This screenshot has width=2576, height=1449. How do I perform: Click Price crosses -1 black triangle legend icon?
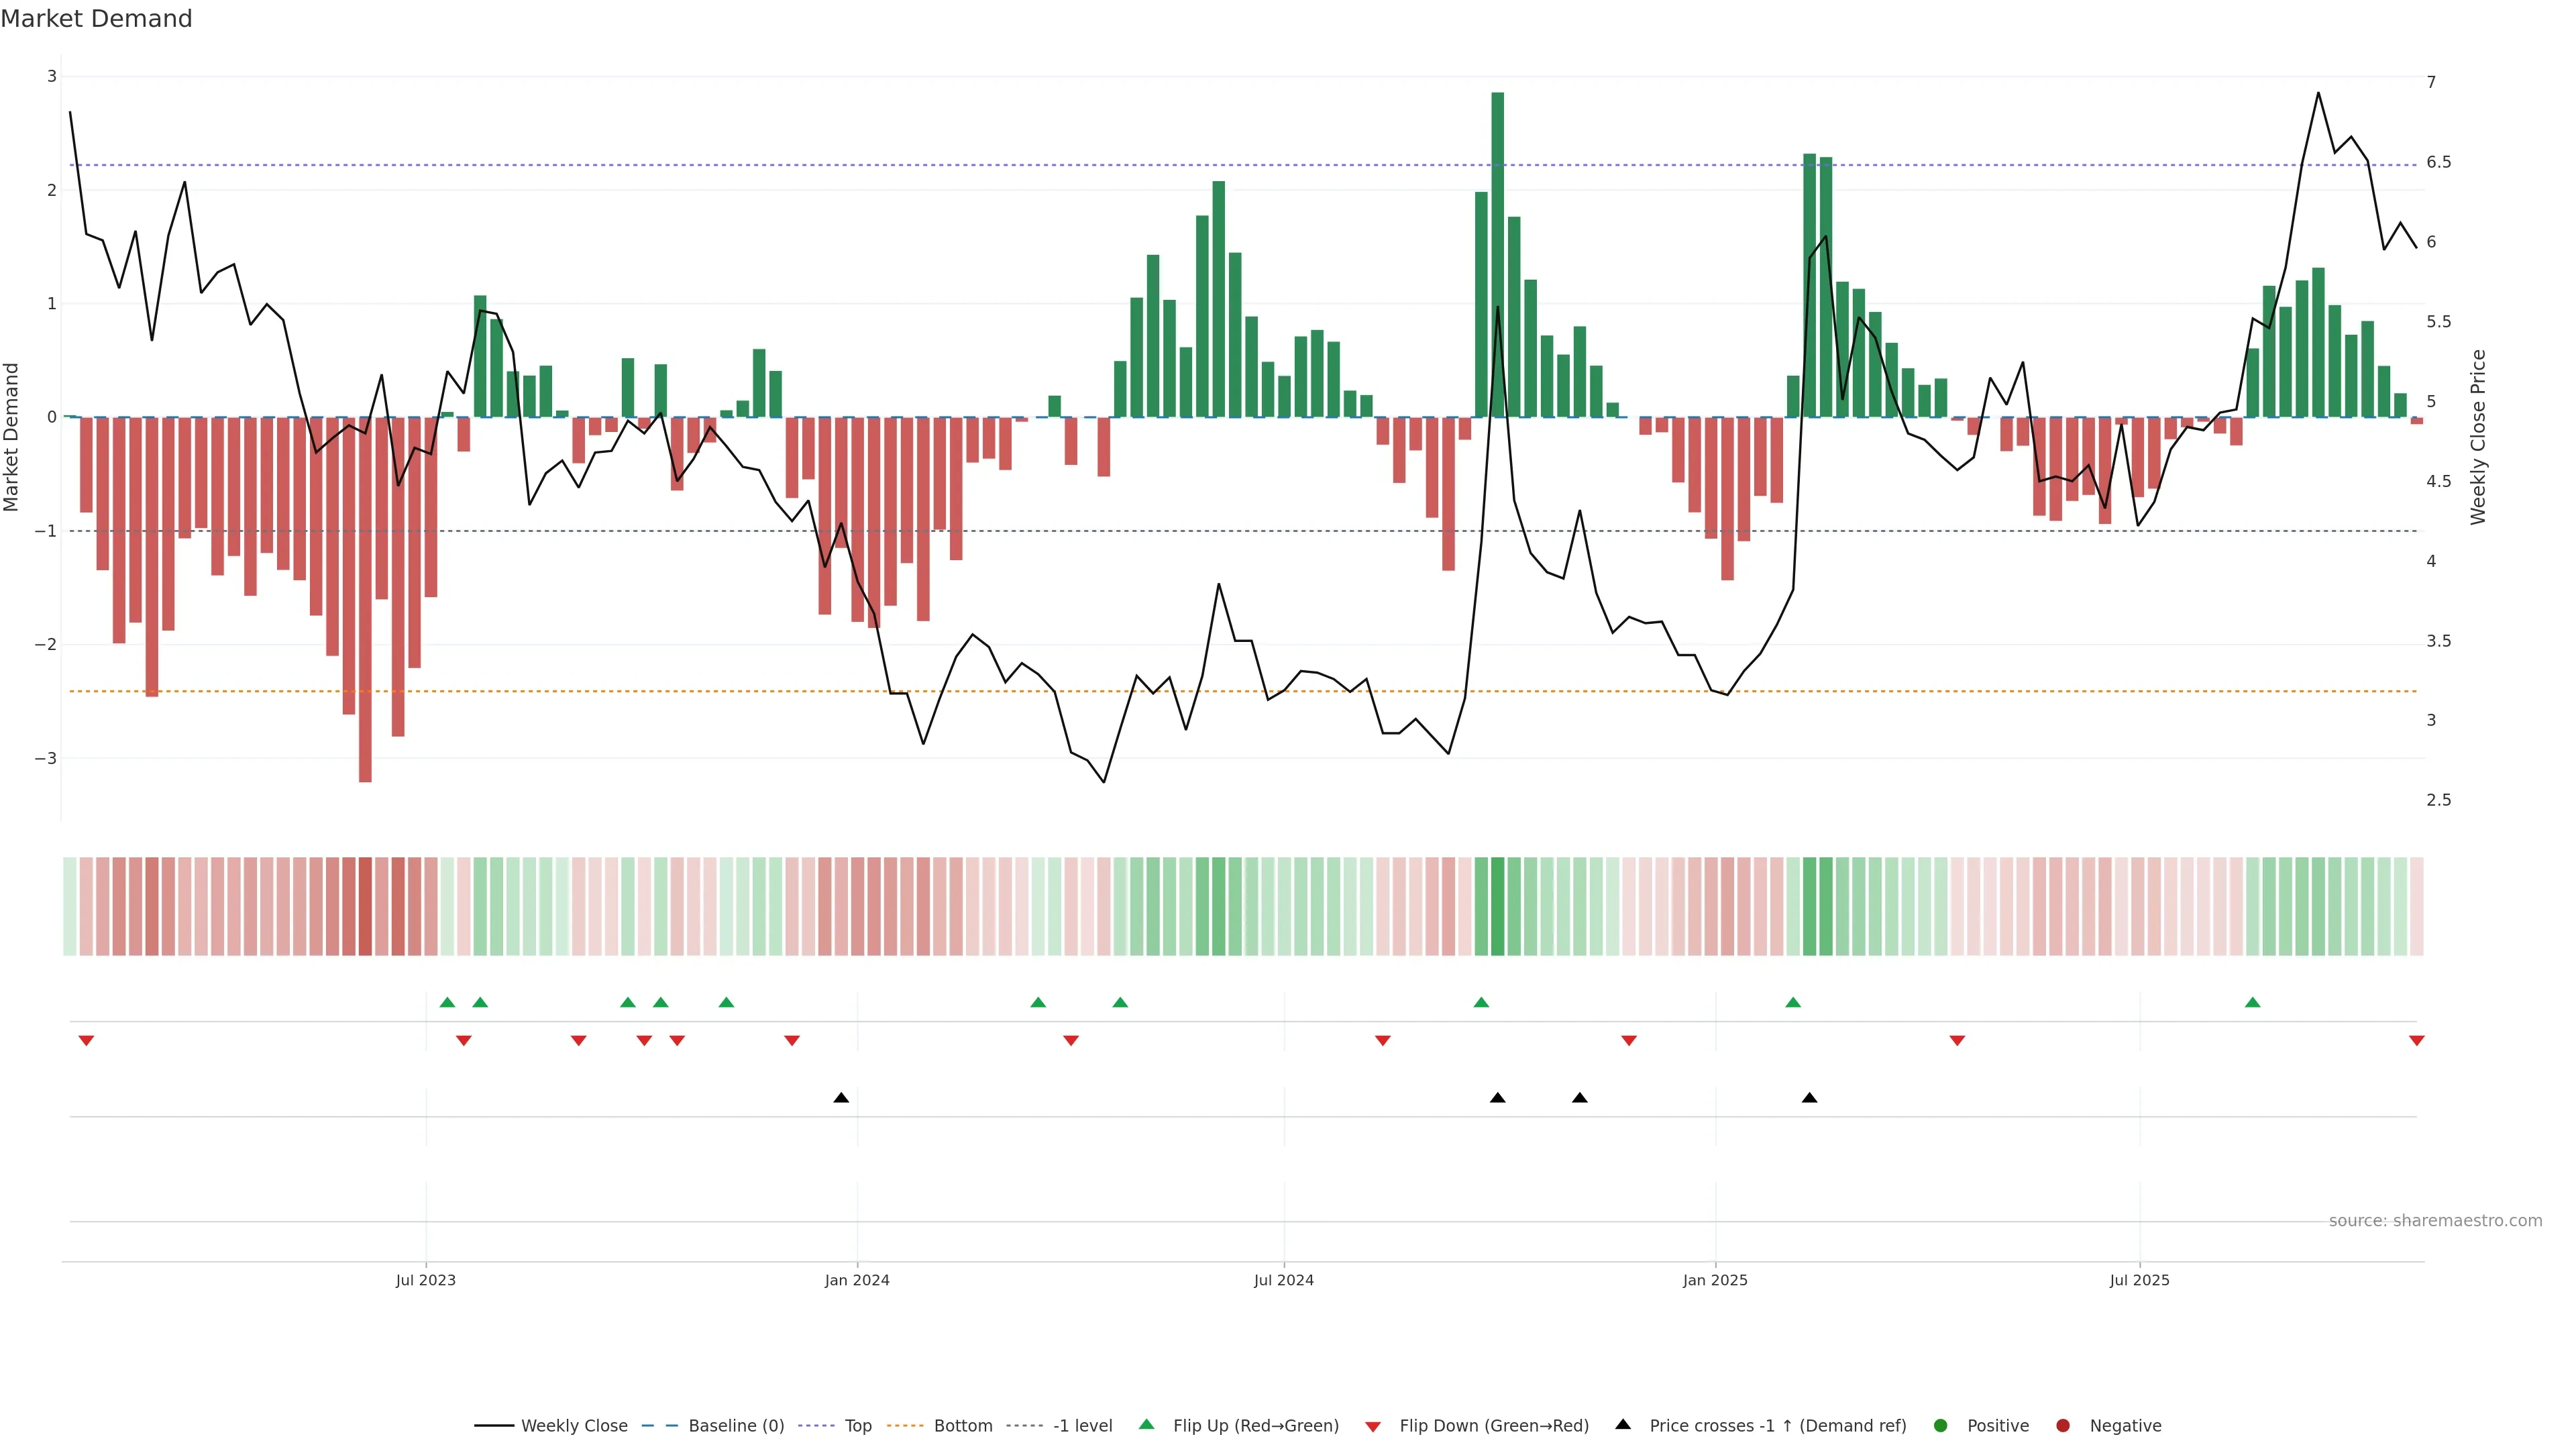pyautogui.click(x=1623, y=1424)
